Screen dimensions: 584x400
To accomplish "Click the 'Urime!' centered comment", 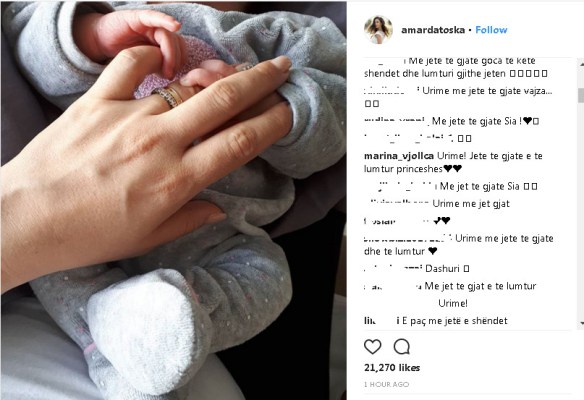I will pyautogui.click(x=453, y=303).
